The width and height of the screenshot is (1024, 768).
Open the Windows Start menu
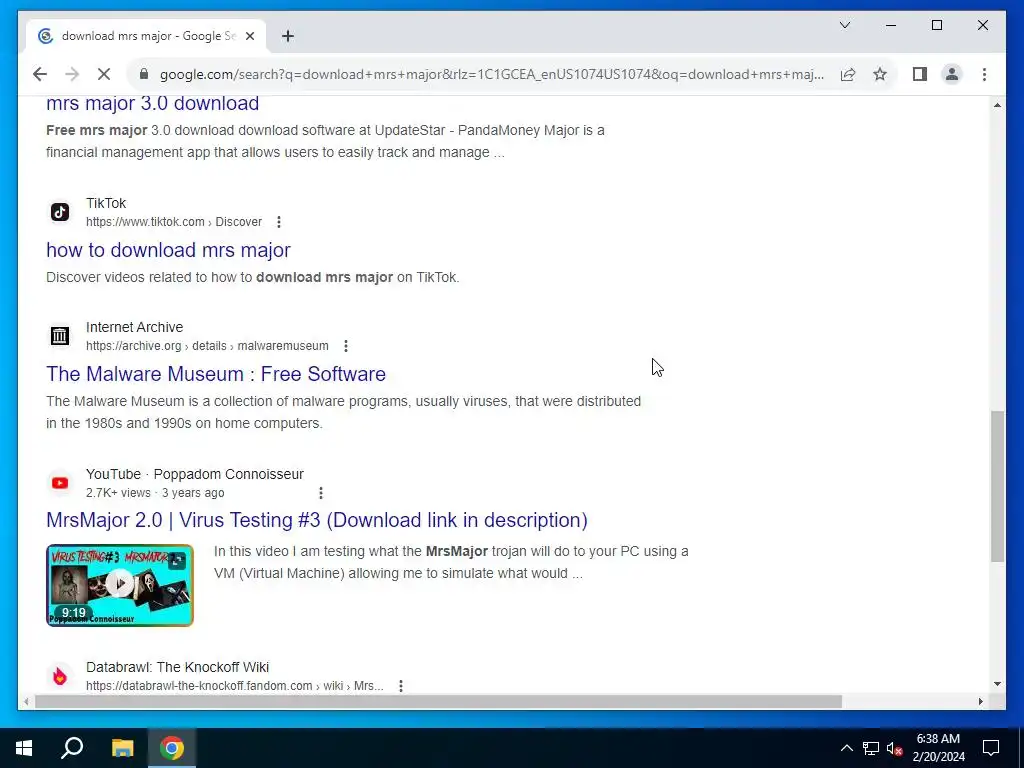pyautogui.click(x=24, y=748)
